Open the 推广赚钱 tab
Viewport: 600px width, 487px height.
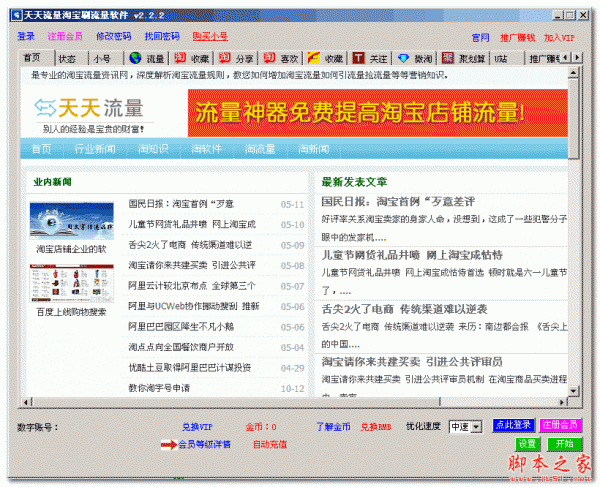pos(544,59)
